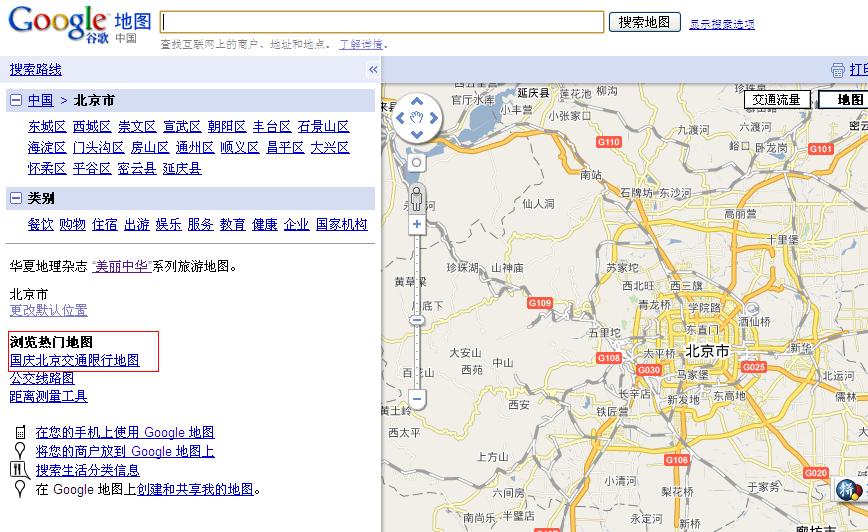Click the square button below the pan control
Viewport: 868px width, 532px height.
point(416,163)
